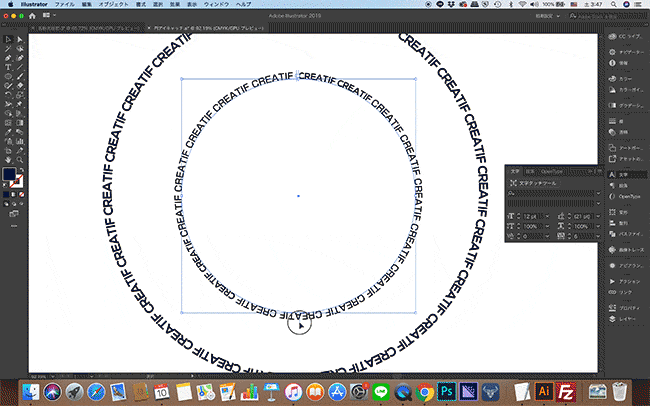Open the パスファインダー panel icon
The height and width of the screenshot is (406, 650).
(612, 234)
